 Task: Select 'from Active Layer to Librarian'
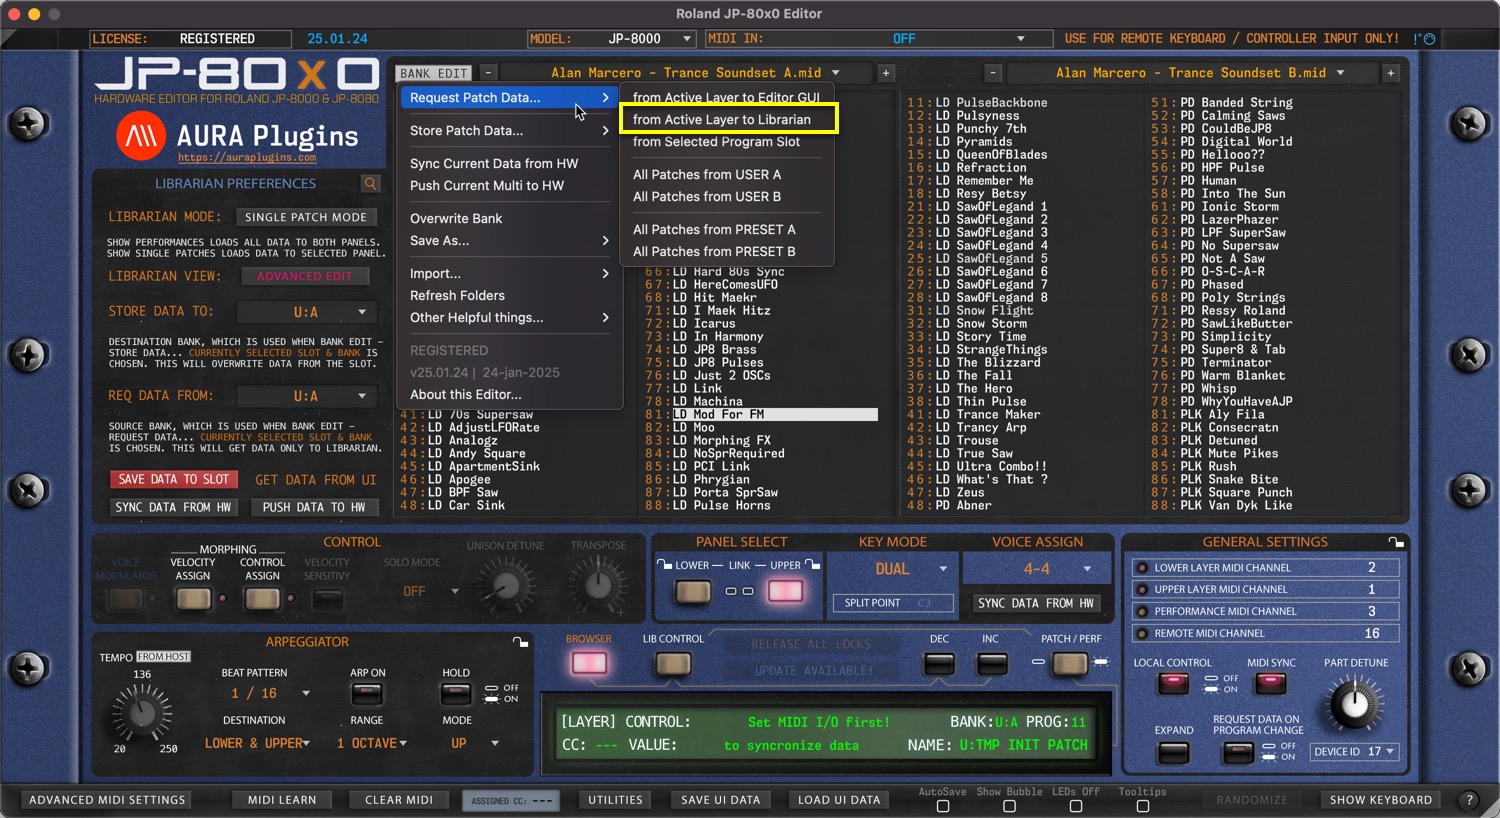pos(727,120)
